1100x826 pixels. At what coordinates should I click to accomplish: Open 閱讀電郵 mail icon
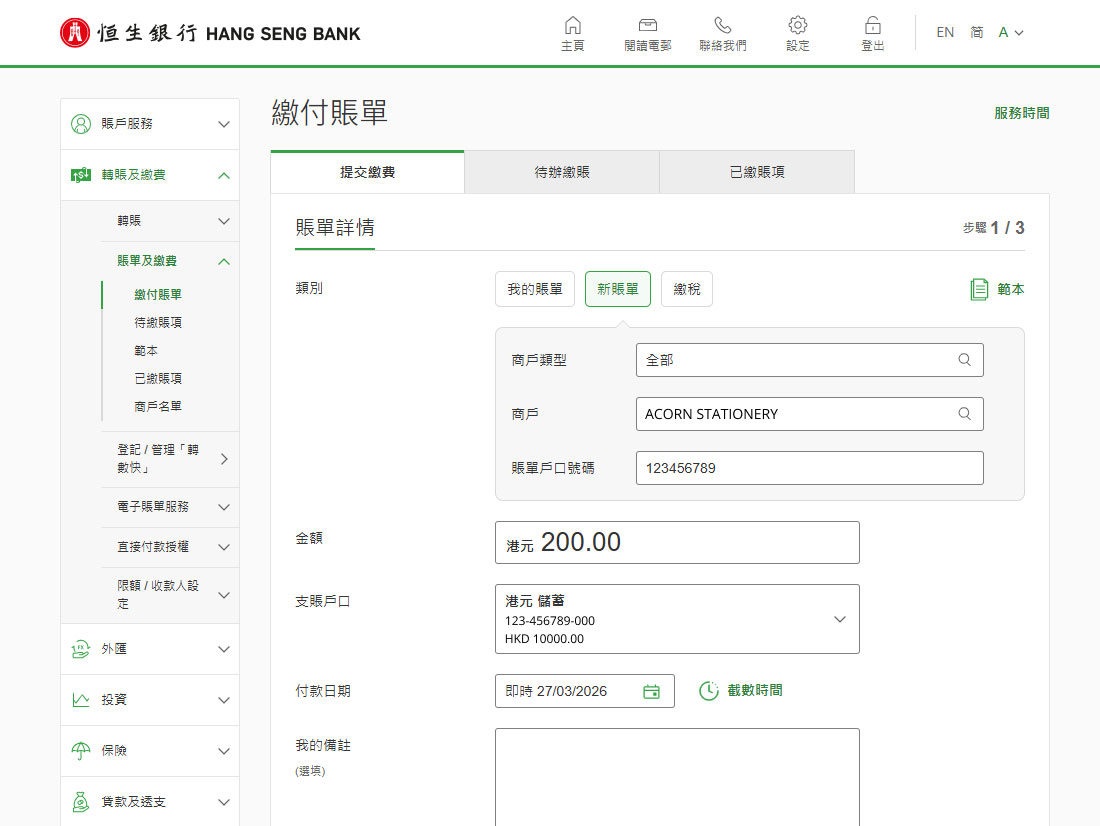pos(648,25)
